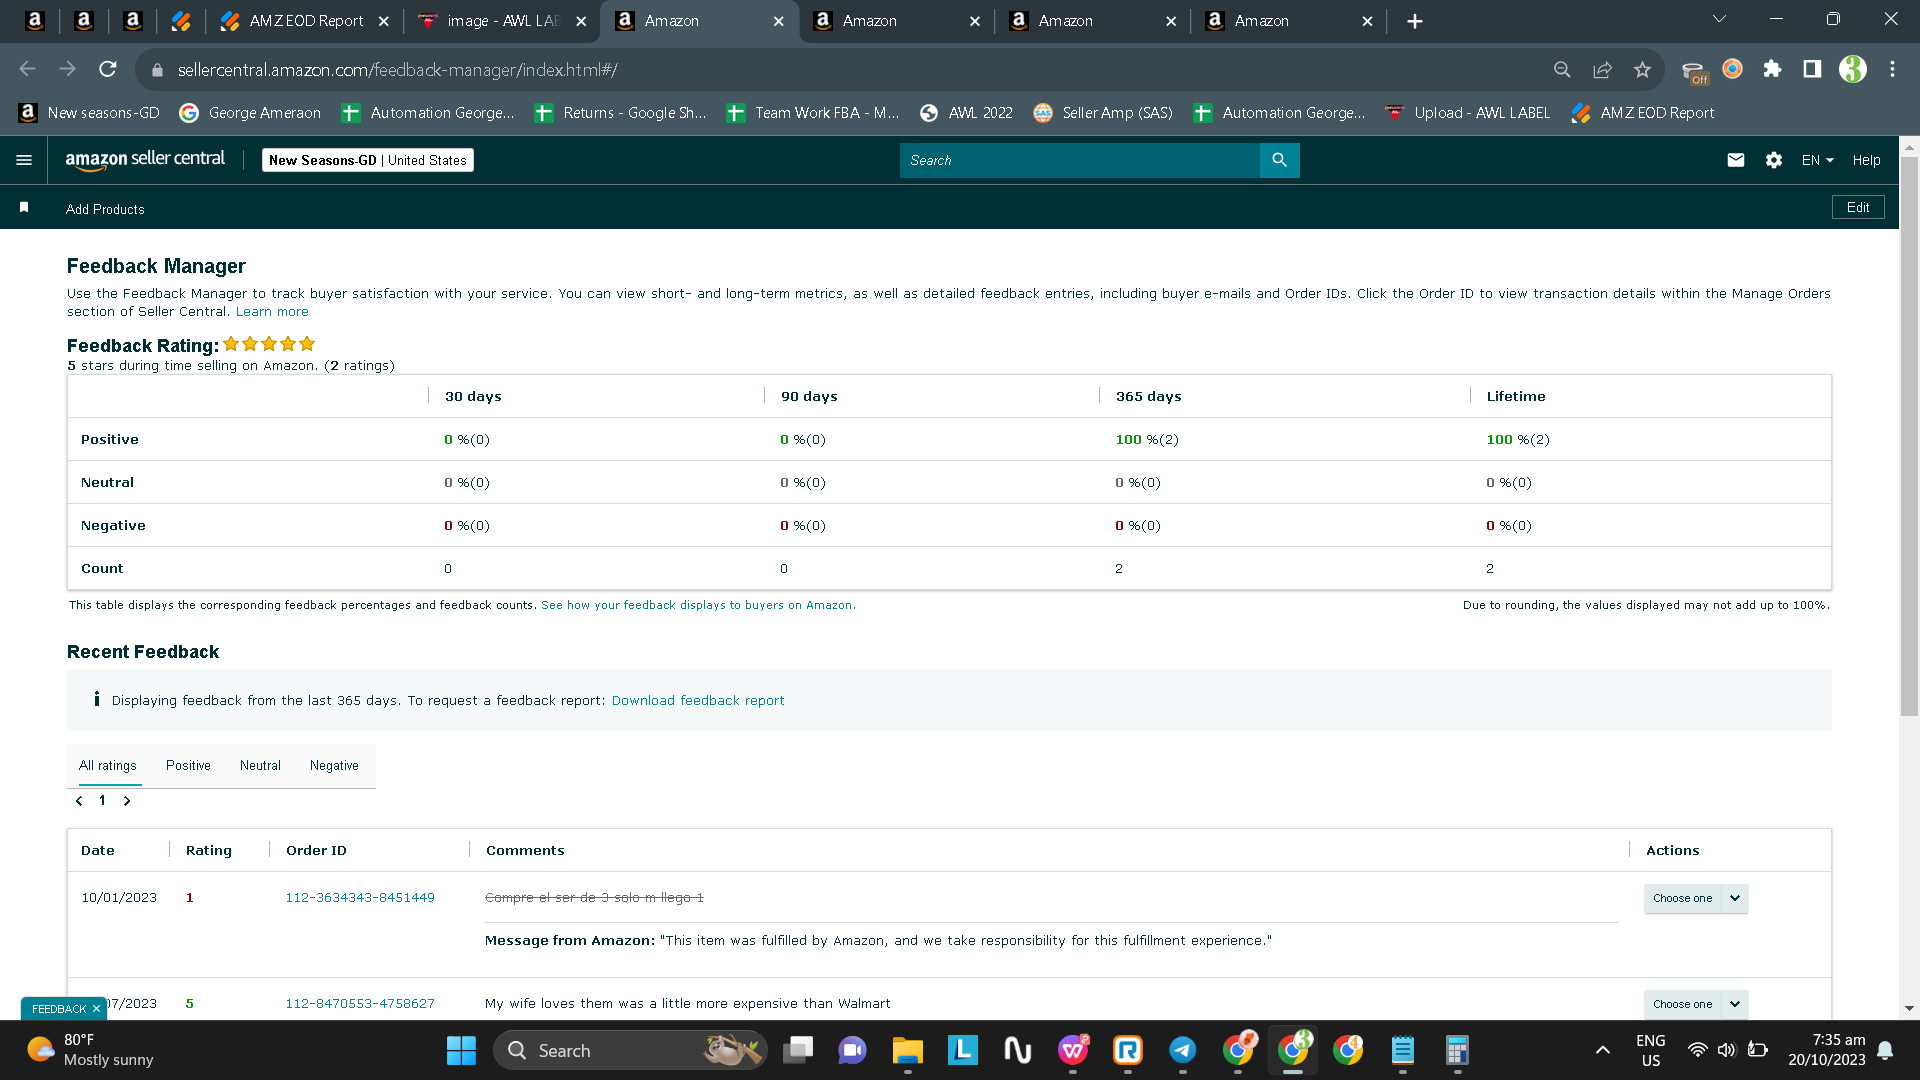
Task: Open the buyer messages envelope icon
Action: (x=1736, y=160)
